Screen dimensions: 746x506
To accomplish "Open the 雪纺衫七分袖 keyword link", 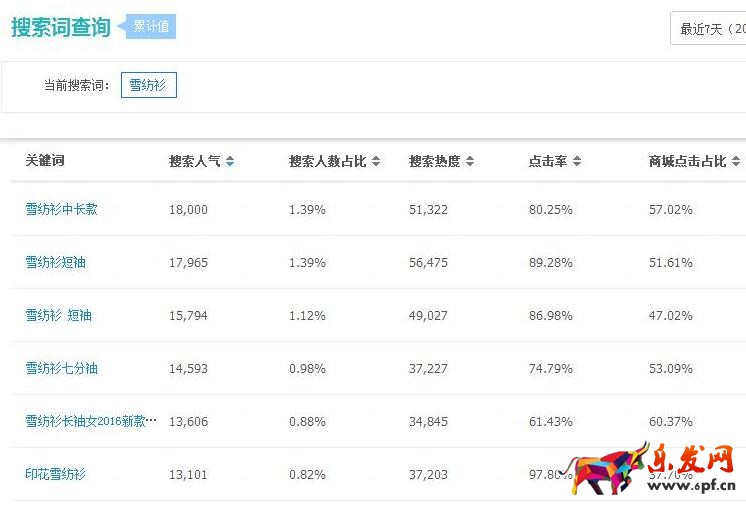I will (x=61, y=369).
